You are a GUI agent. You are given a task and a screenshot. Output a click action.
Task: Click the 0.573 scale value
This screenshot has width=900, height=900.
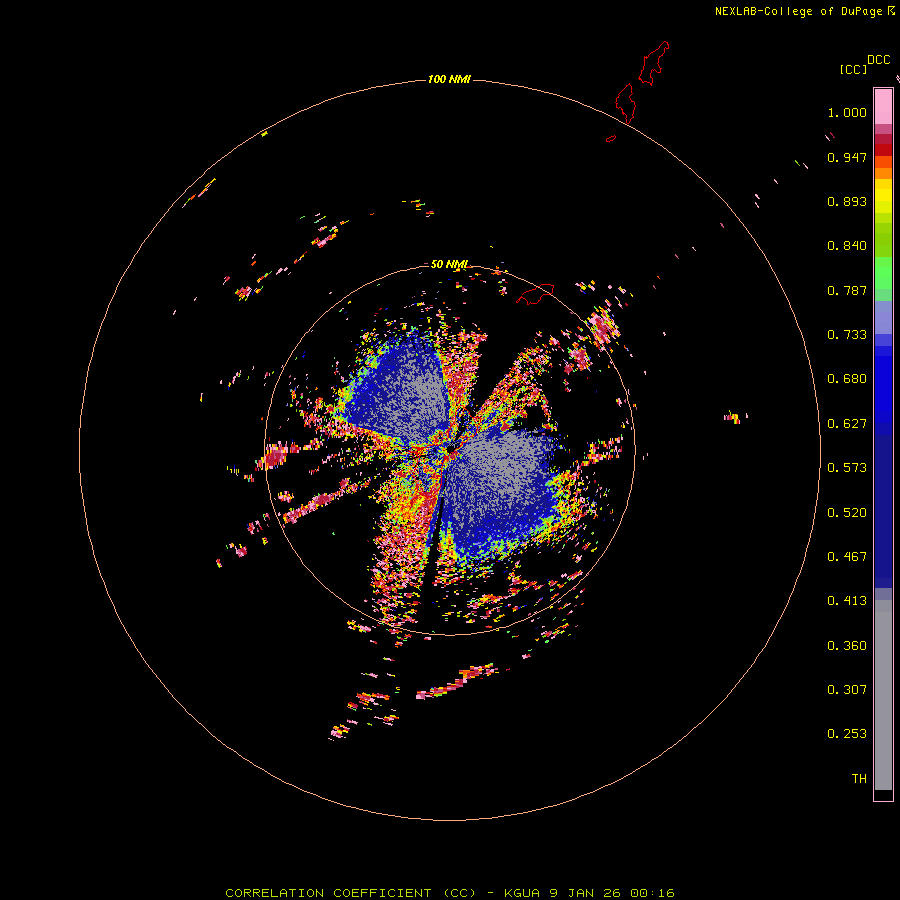pos(847,468)
